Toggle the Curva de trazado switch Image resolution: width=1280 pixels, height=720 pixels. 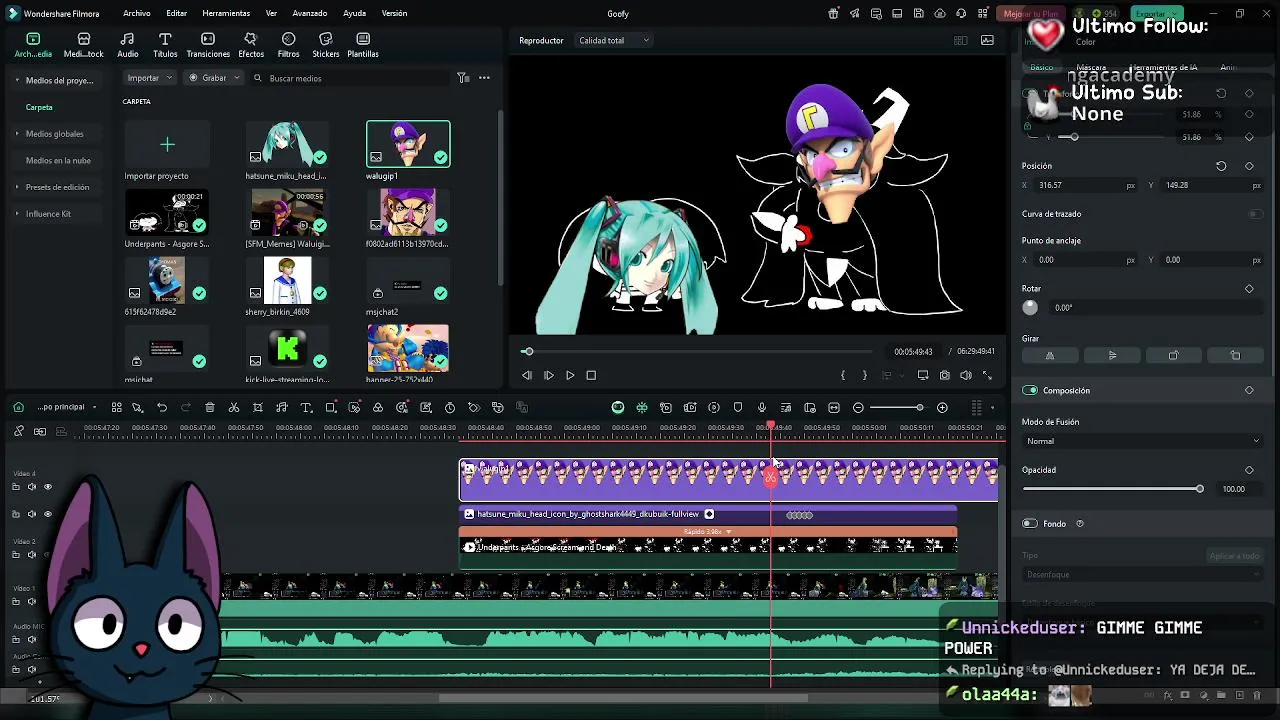pyautogui.click(x=1255, y=214)
